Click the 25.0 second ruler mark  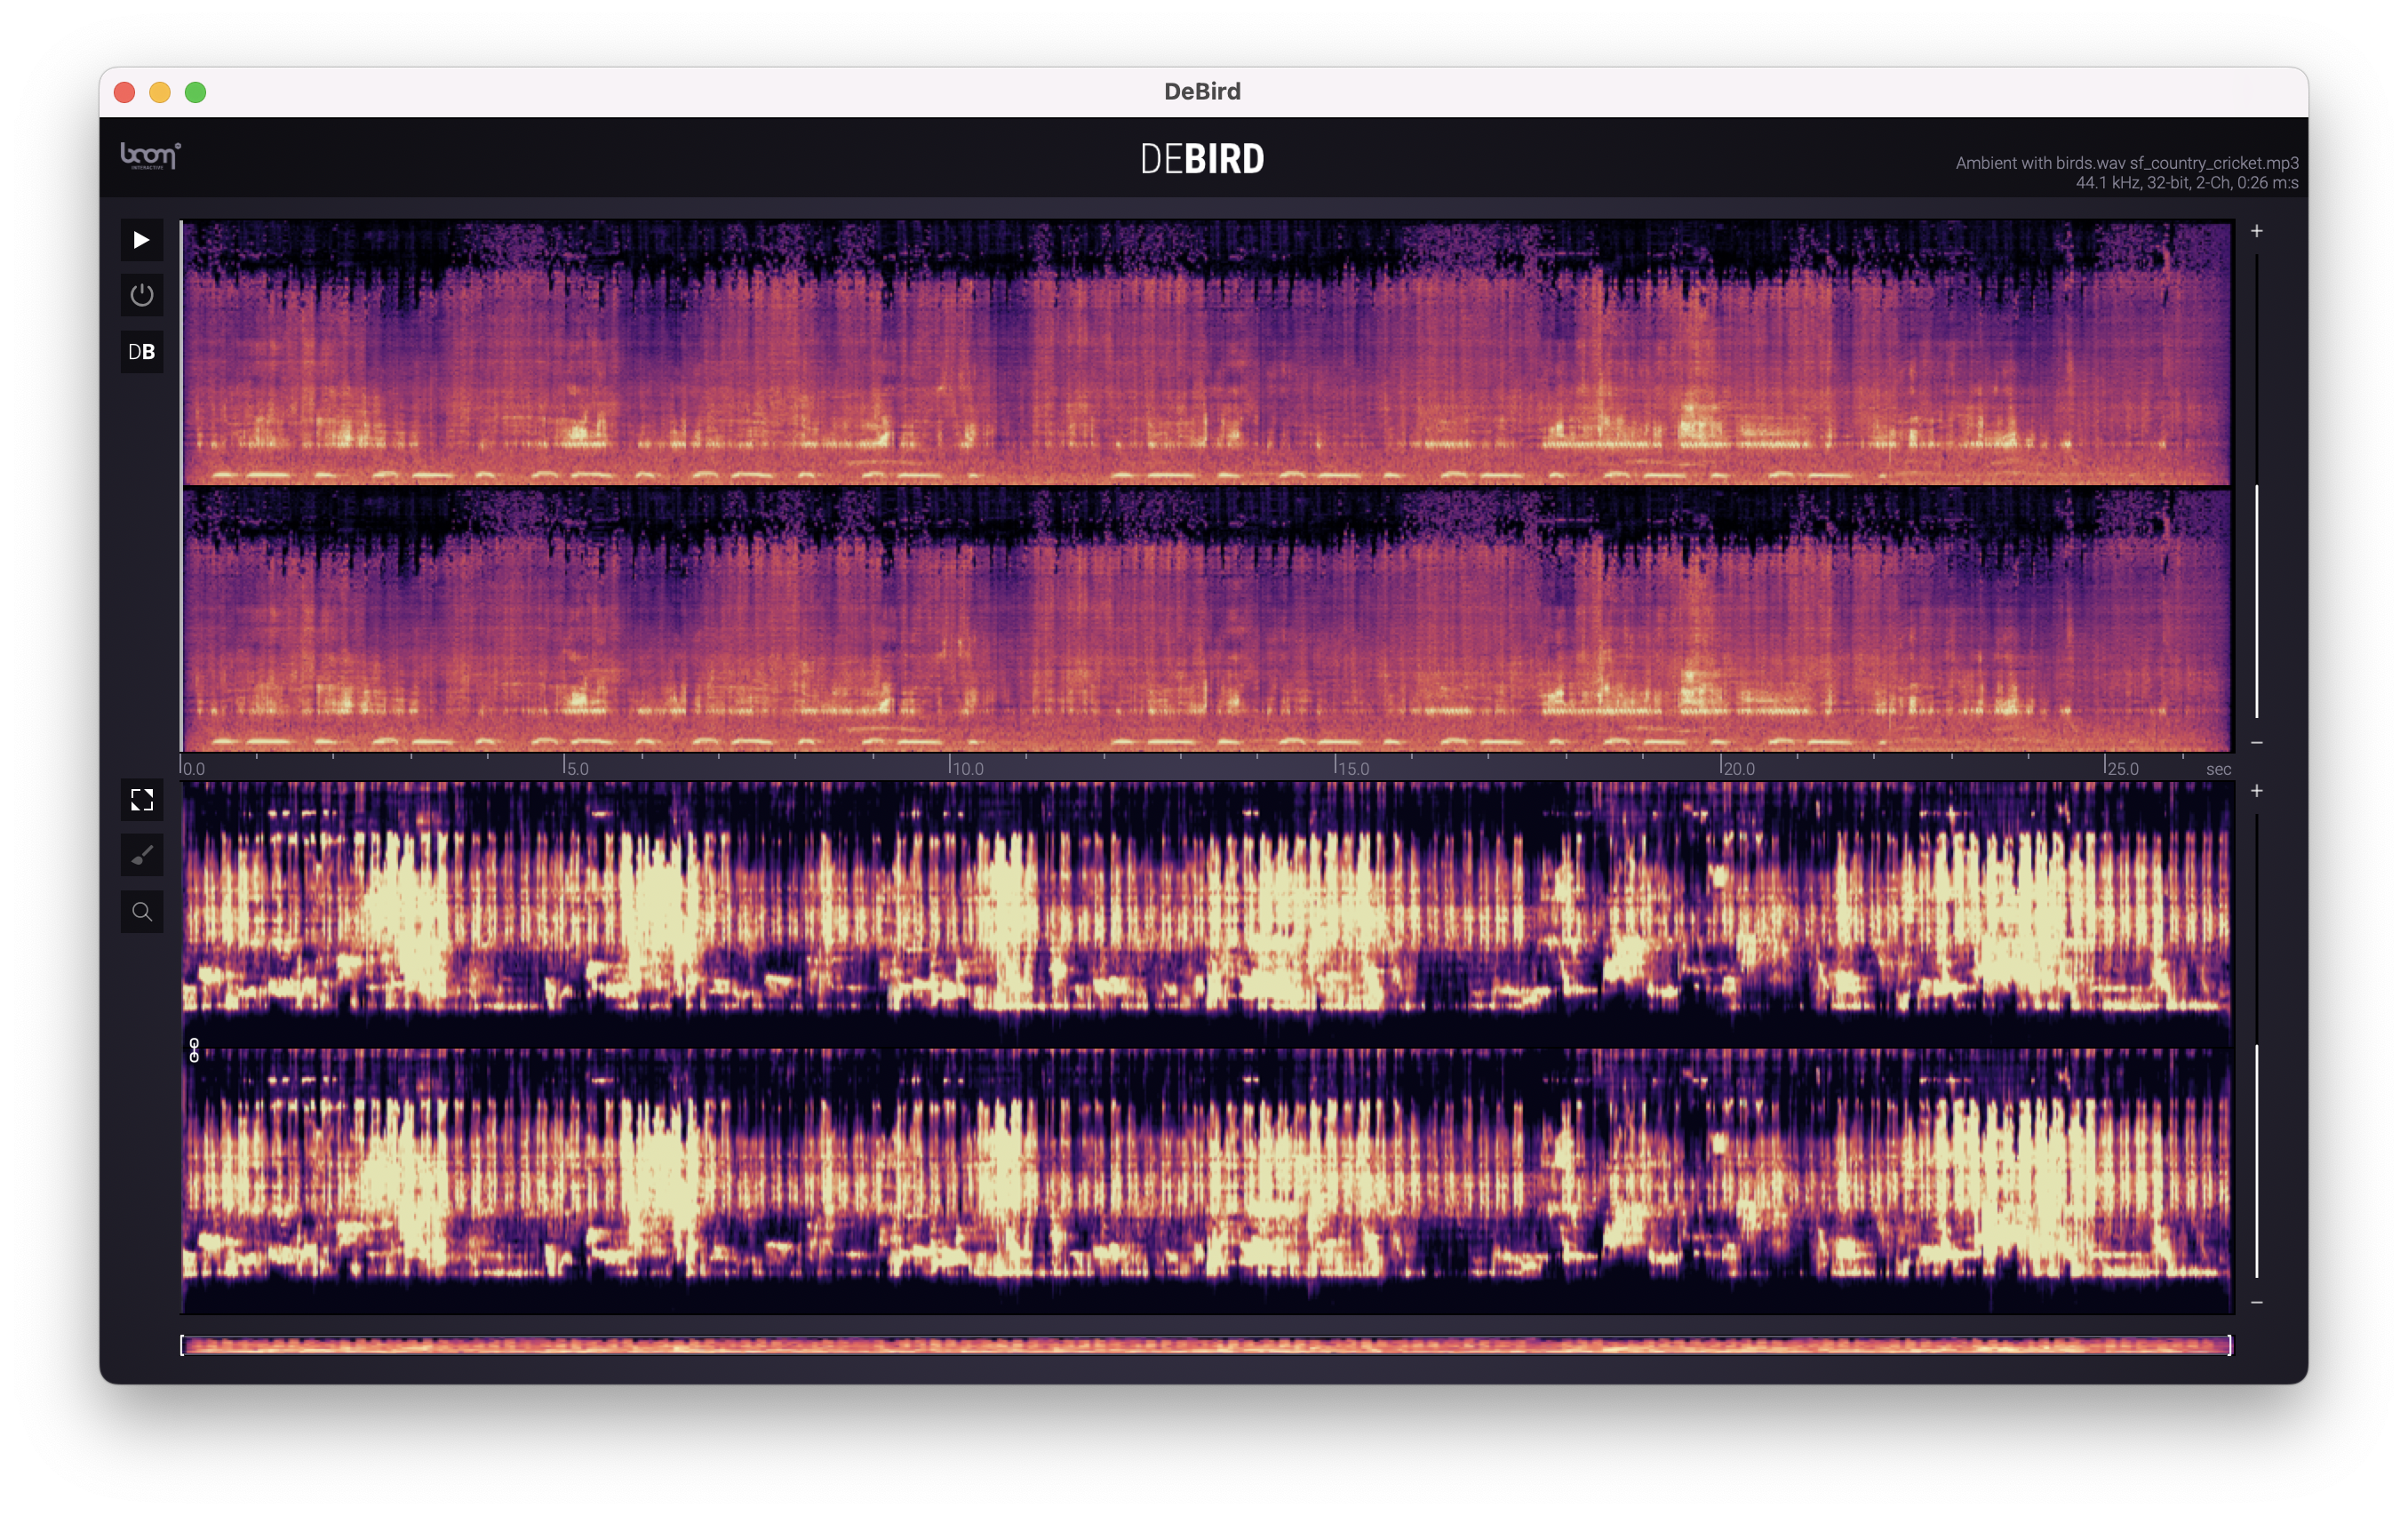point(2122,768)
